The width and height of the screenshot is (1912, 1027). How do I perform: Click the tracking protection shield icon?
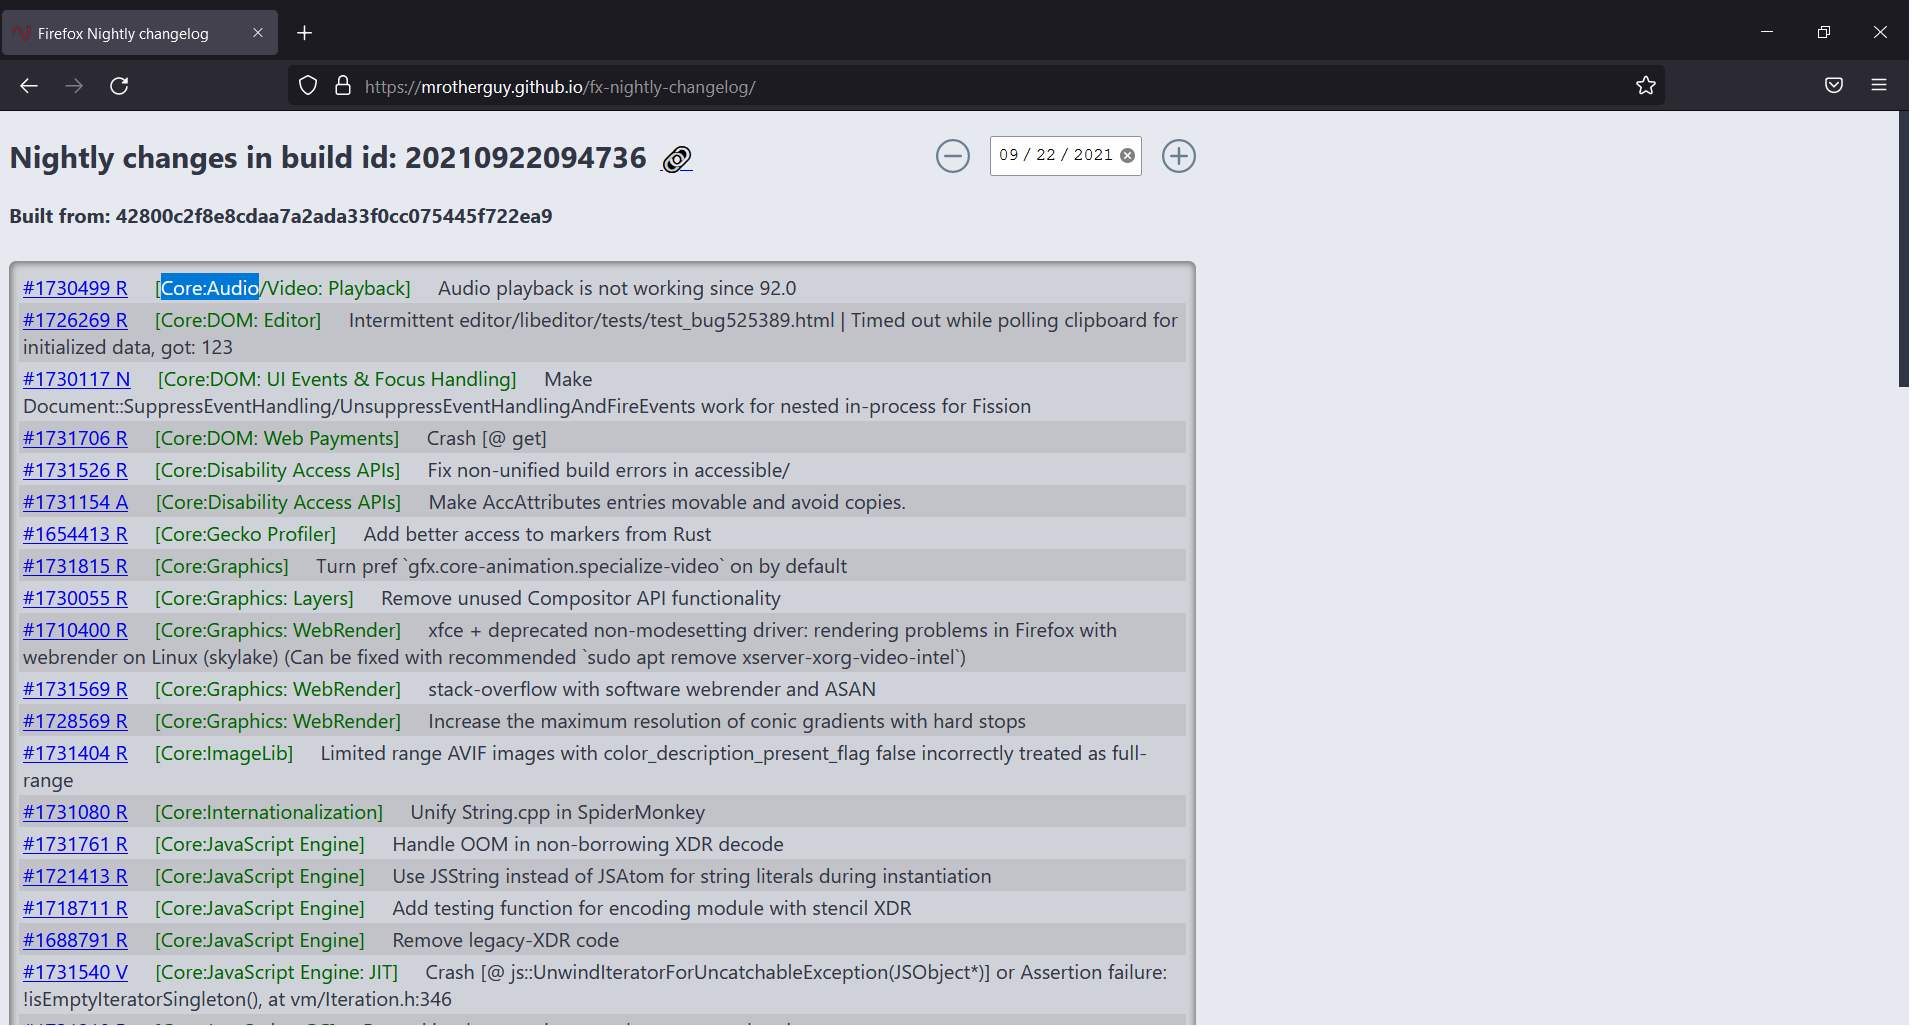[307, 85]
